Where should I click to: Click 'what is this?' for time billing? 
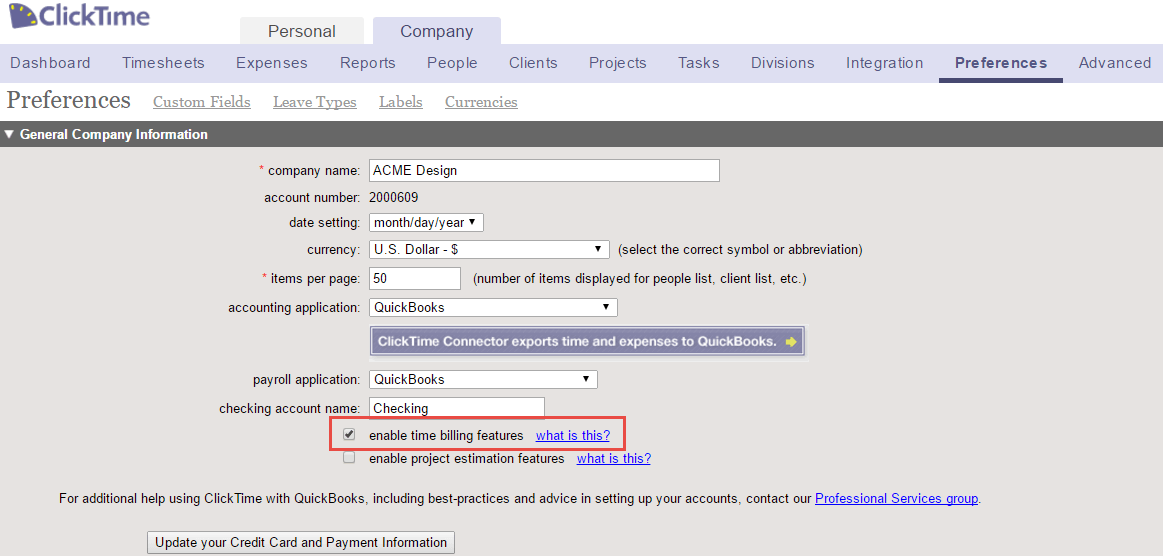573,435
